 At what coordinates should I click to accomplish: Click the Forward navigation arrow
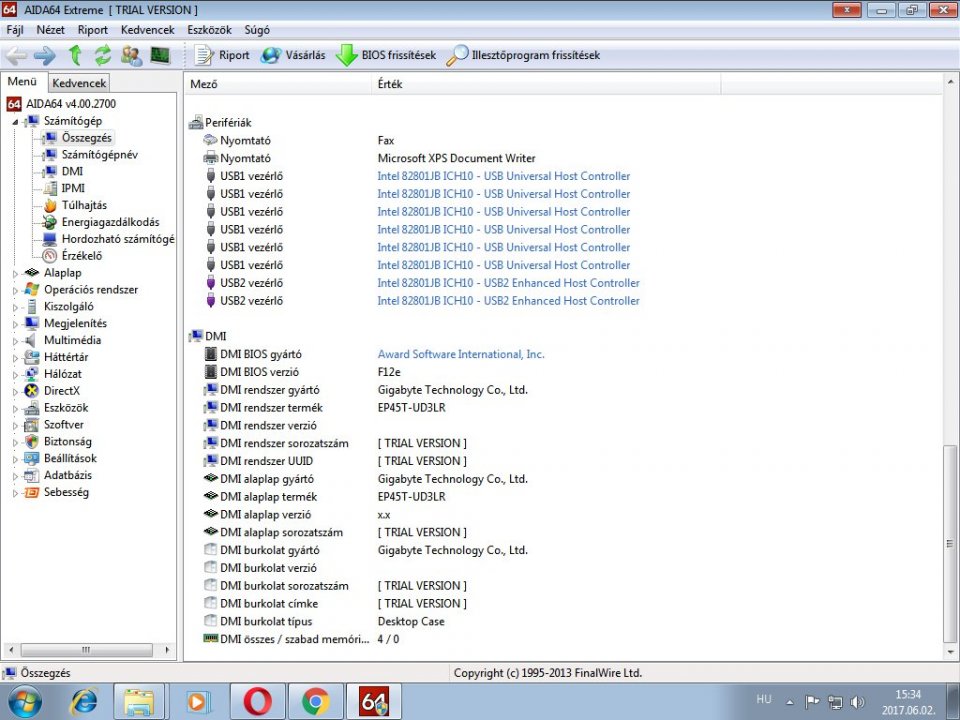coord(45,56)
